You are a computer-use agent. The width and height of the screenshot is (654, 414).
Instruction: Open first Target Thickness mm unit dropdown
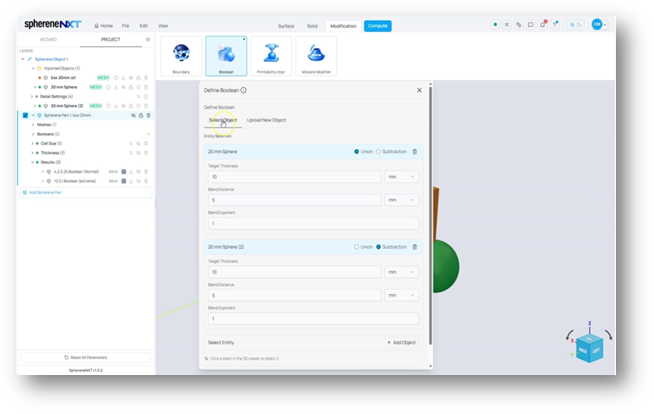point(402,177)
